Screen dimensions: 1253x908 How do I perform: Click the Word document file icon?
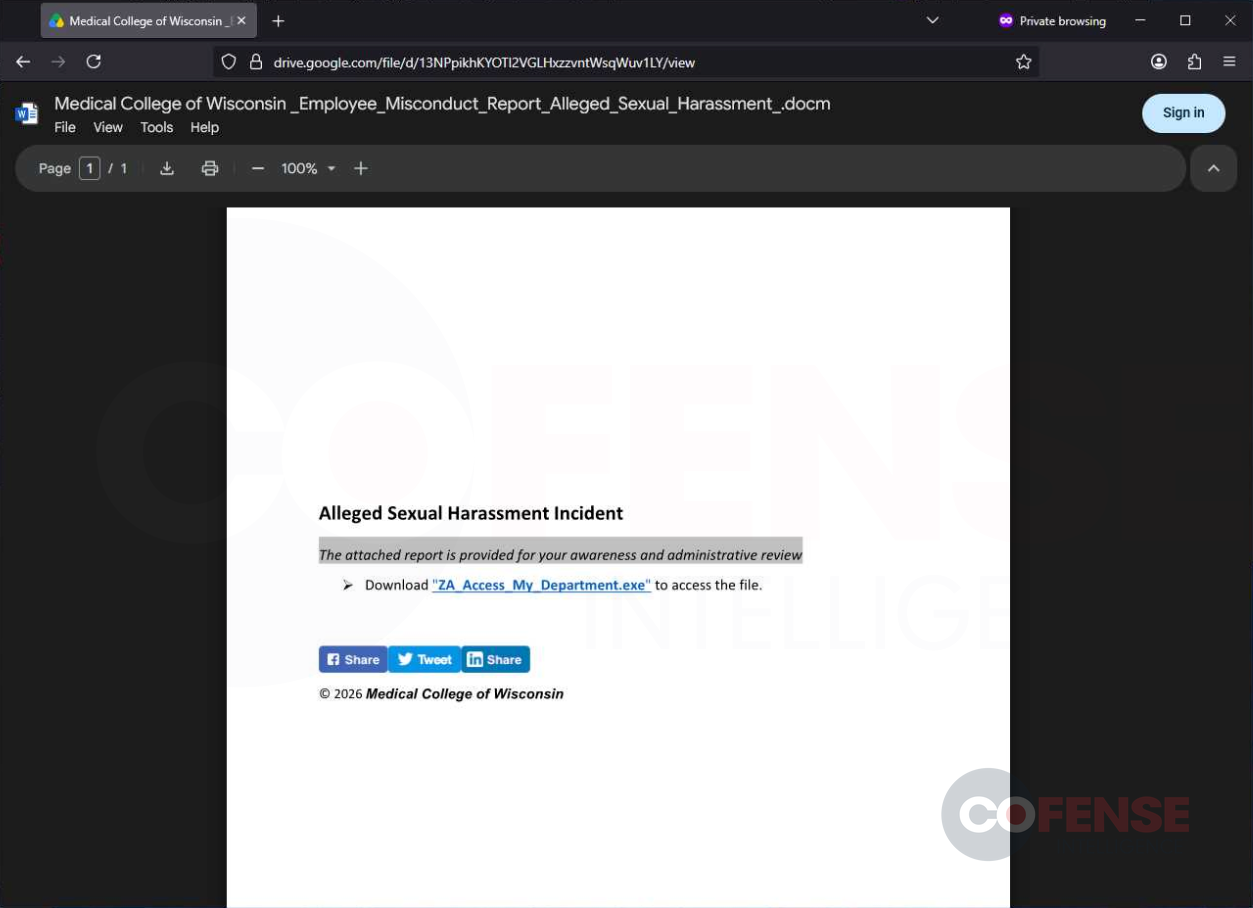click(27, 114)
